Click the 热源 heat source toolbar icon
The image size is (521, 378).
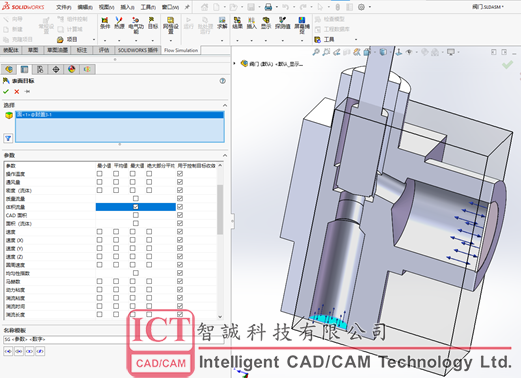pos(119,23)
